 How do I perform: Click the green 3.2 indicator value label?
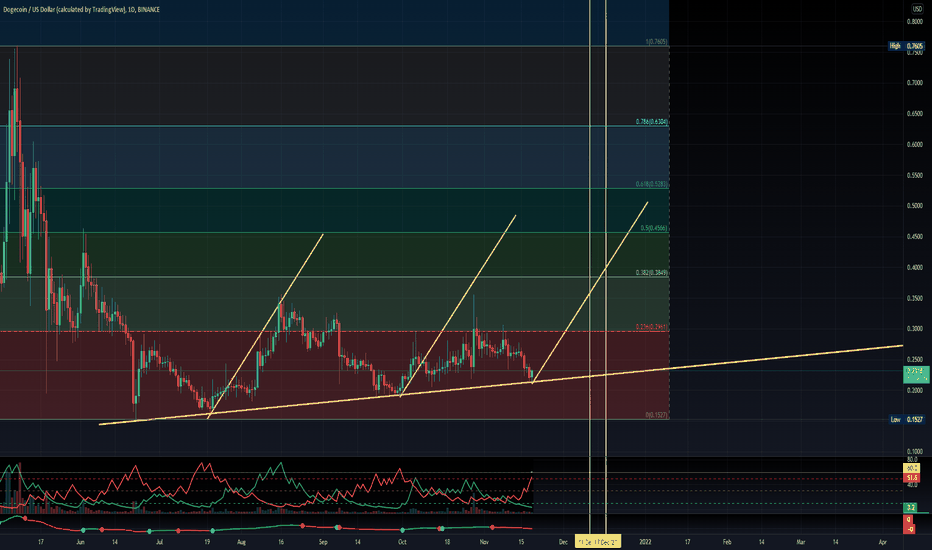(911, 507)
